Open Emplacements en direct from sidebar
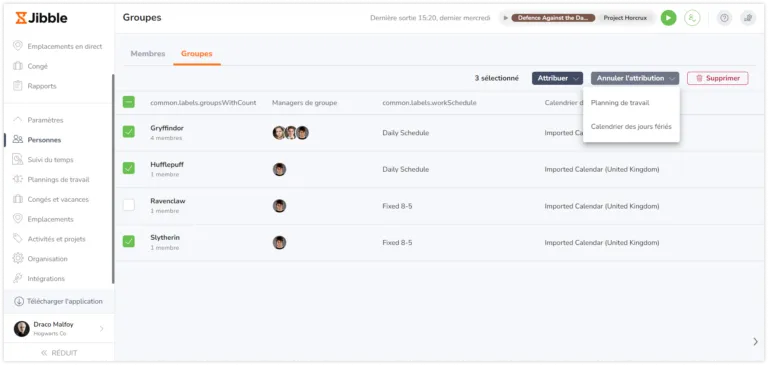Viewport: 768px width, 365px height. pyautogui.click(x=58, y=47)
